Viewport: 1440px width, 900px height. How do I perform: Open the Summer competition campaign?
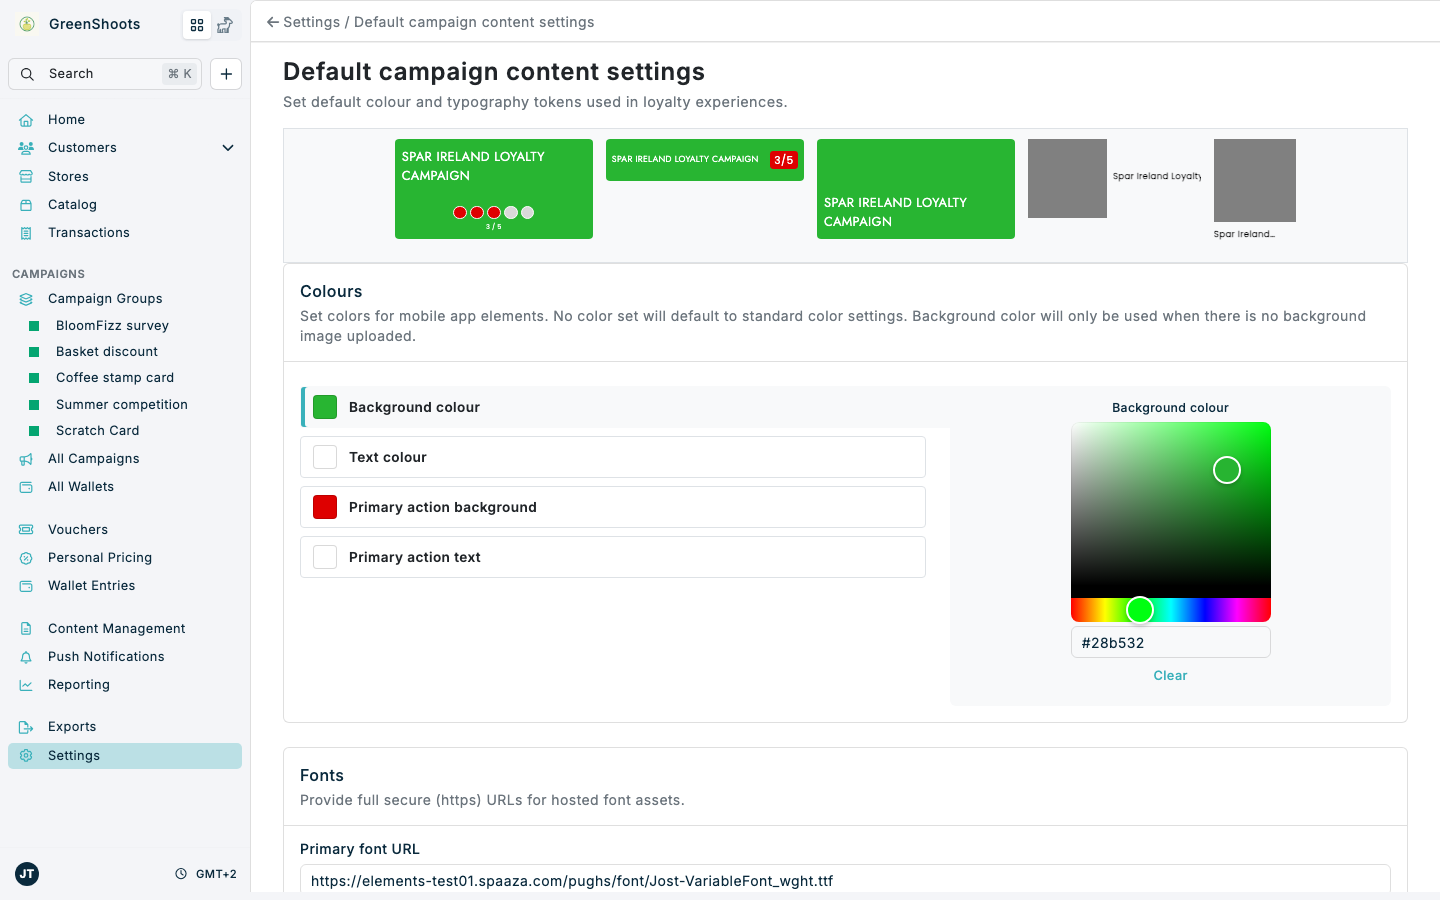[122, 405]
